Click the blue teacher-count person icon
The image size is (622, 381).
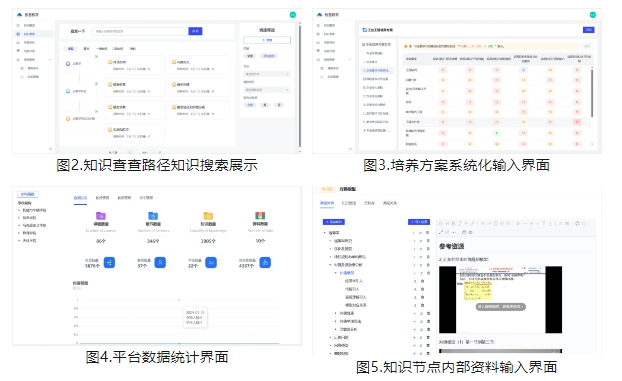point(160,262)
